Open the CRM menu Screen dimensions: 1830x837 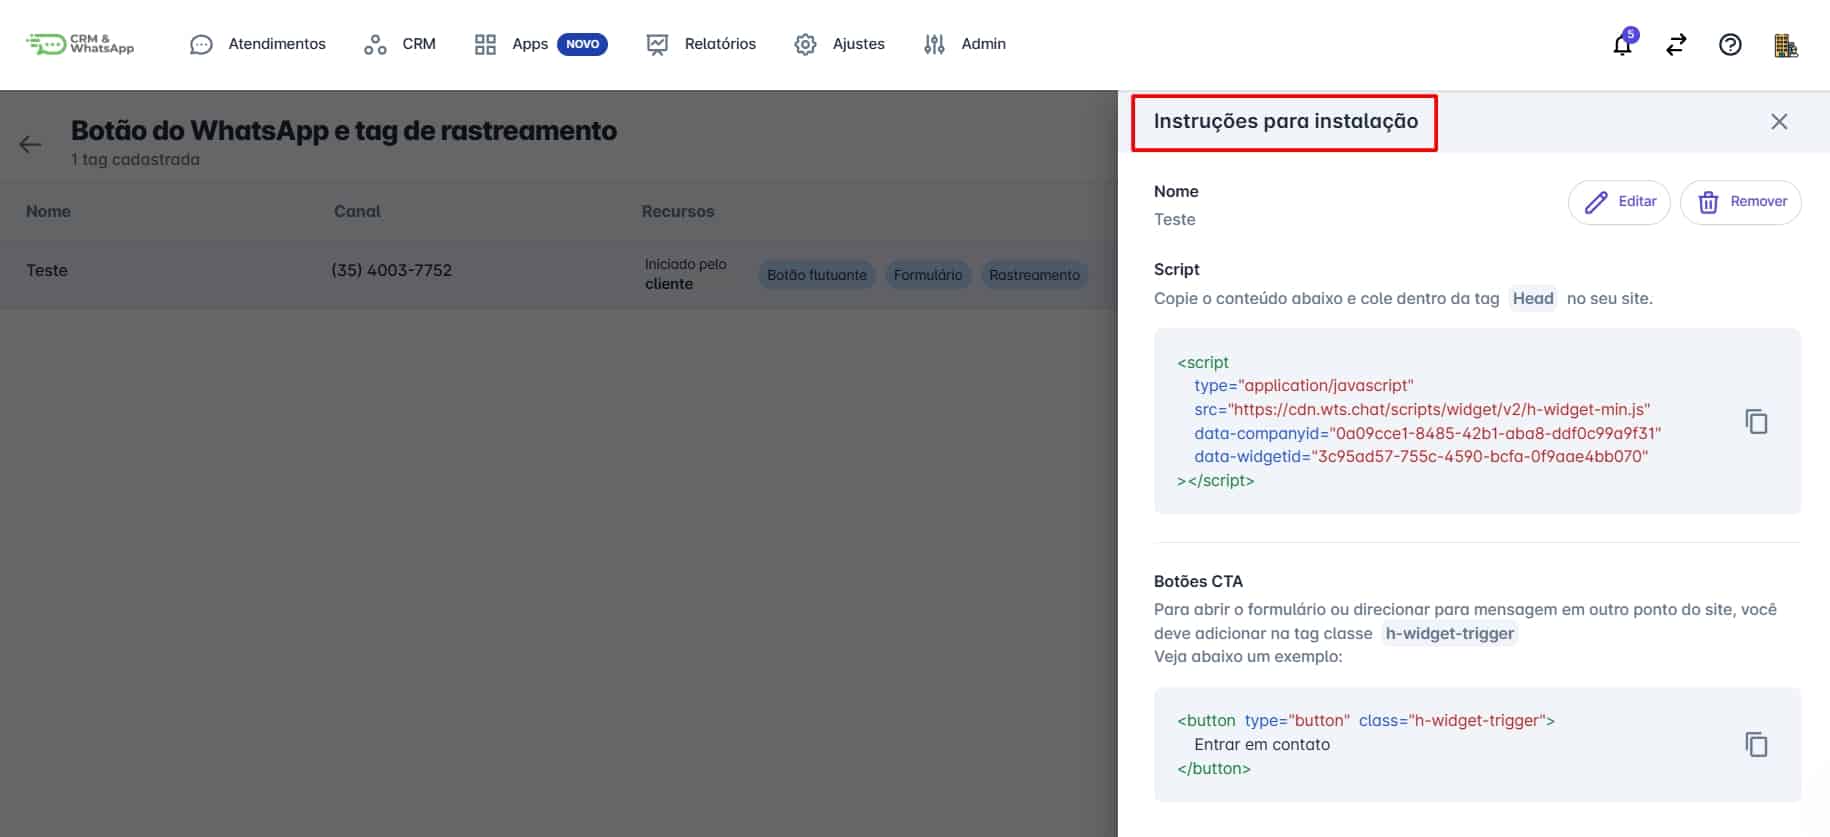(x=400, y=44)
